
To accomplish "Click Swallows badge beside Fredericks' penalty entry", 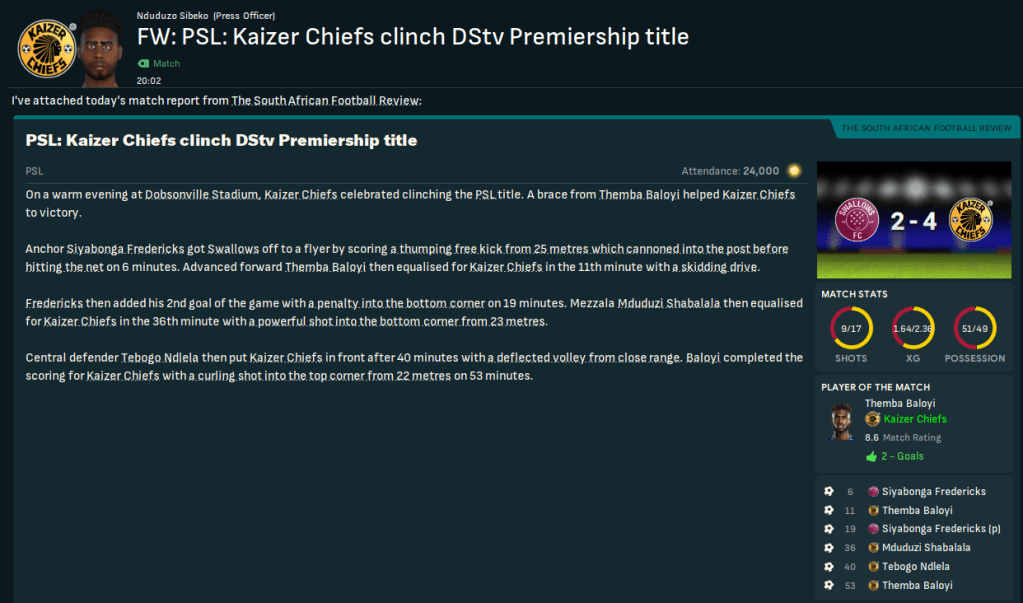I will click(x=873, y=529).
